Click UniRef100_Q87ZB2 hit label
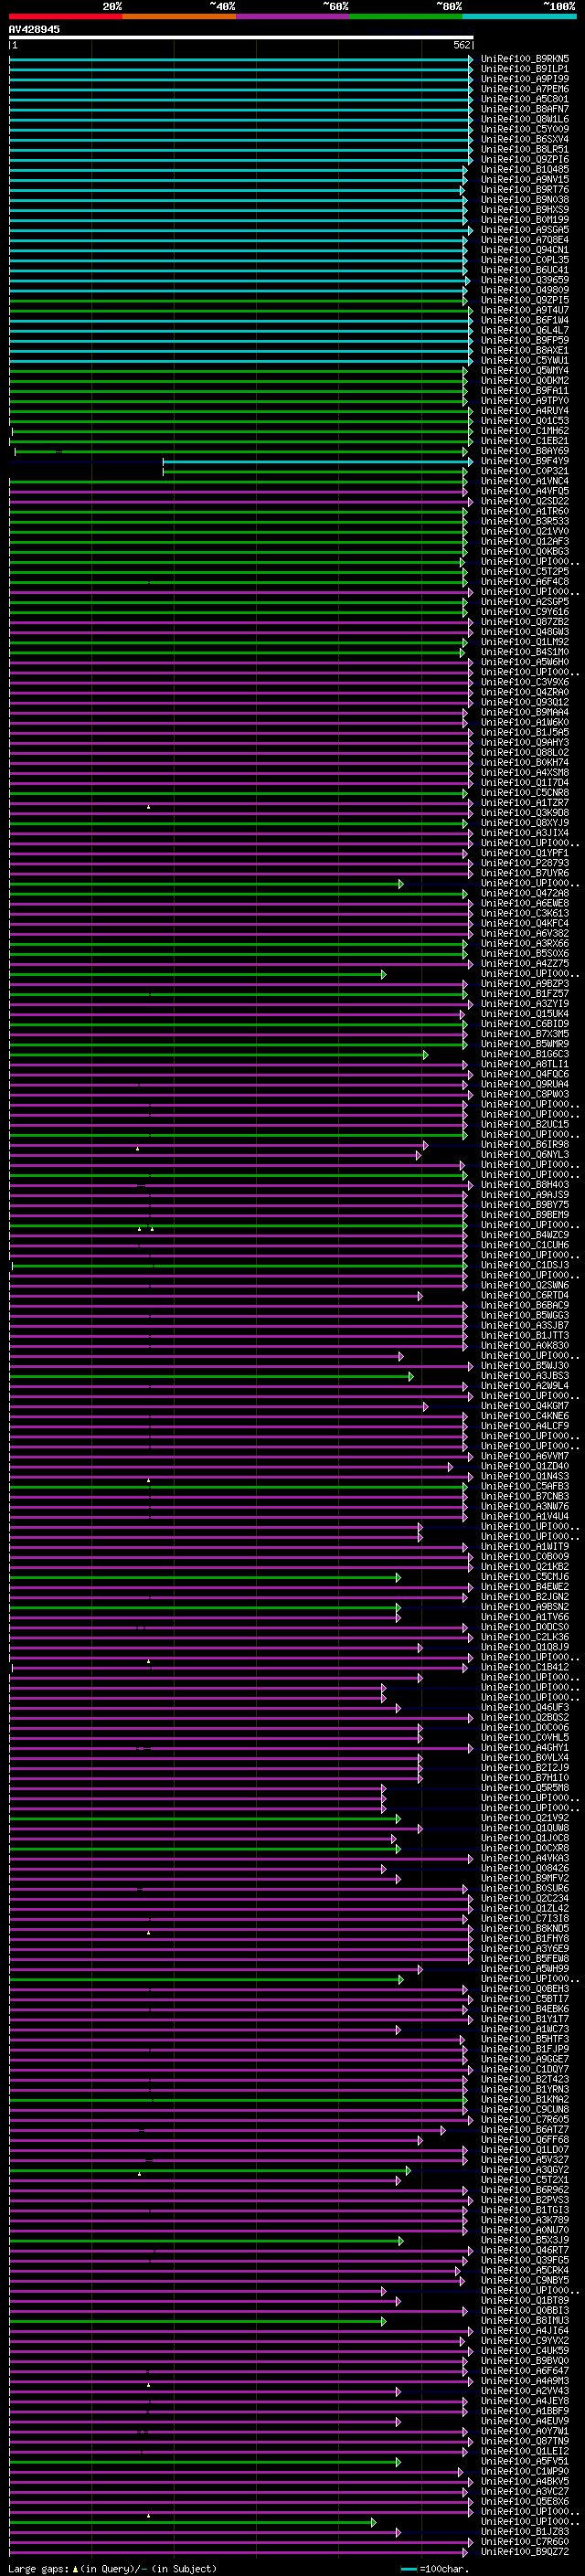The width and height of the screenshot is (585, 2576). (525, 621)
